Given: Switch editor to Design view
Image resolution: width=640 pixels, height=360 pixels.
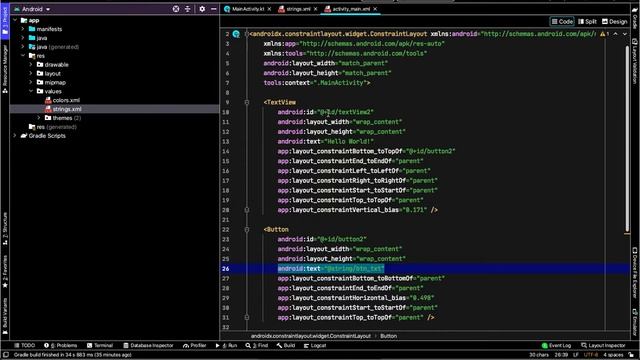Looking at the screenshot, I should 614,21.
